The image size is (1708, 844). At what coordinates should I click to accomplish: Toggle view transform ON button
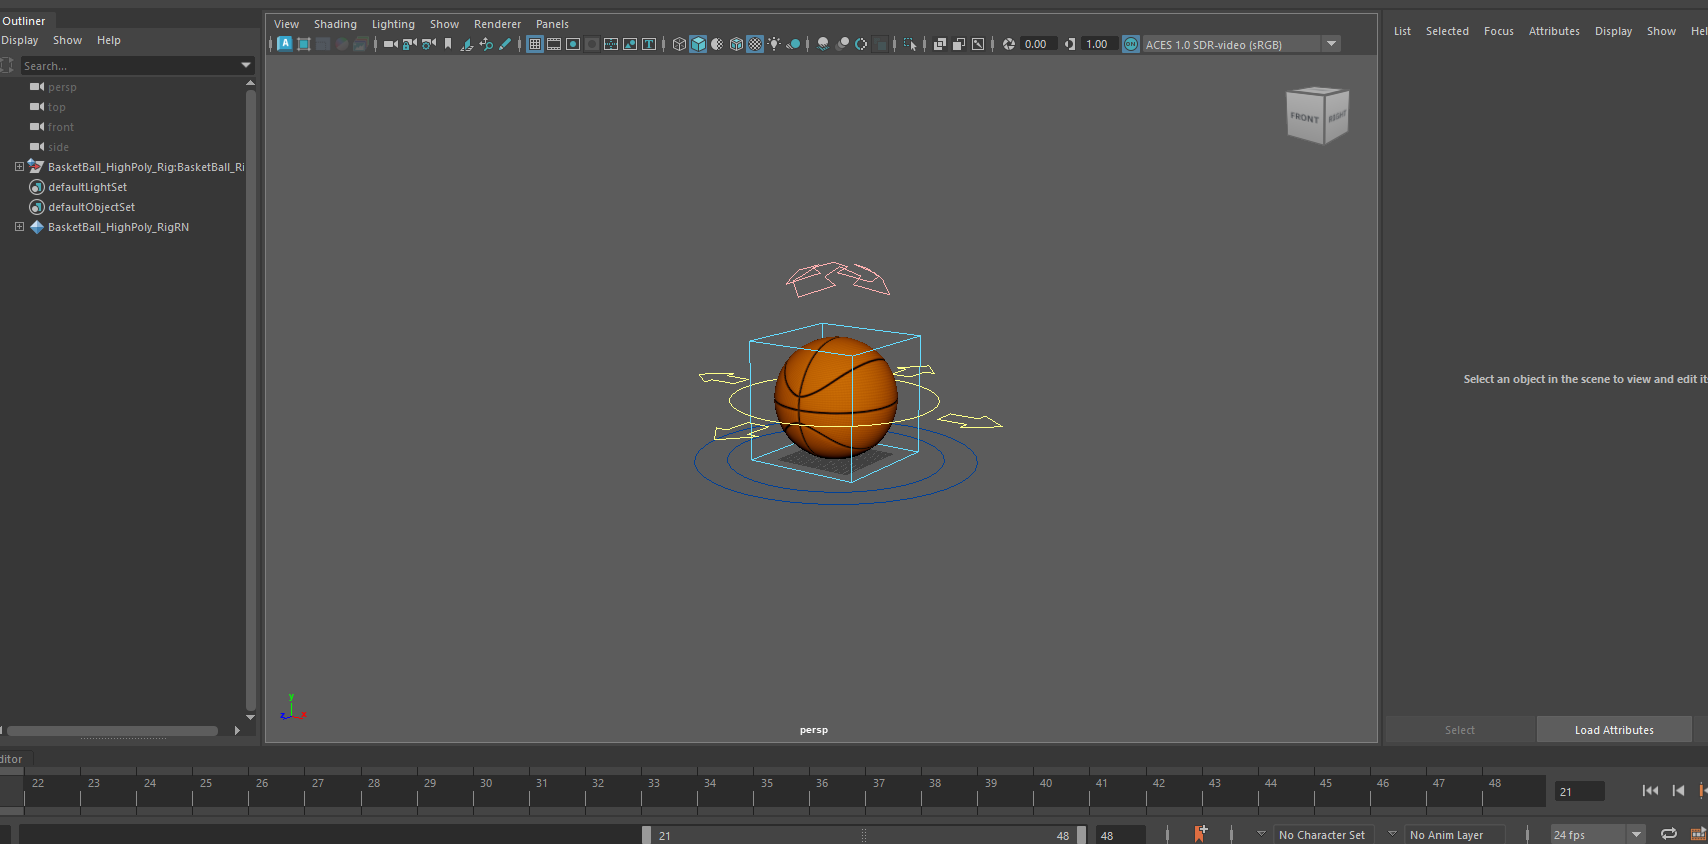[x=1131, y=44]
